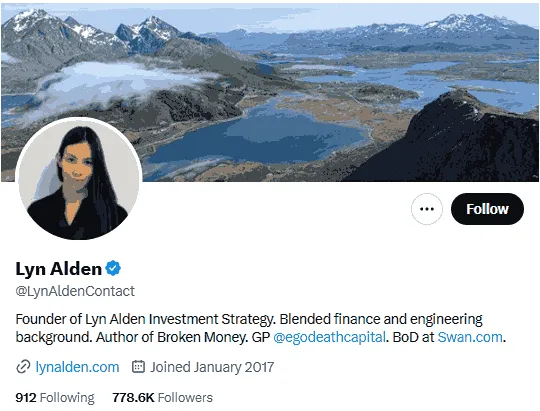This screenshot has width=540, height=411.
Task: View the mountain lake banner image
Action: point(270,92)
